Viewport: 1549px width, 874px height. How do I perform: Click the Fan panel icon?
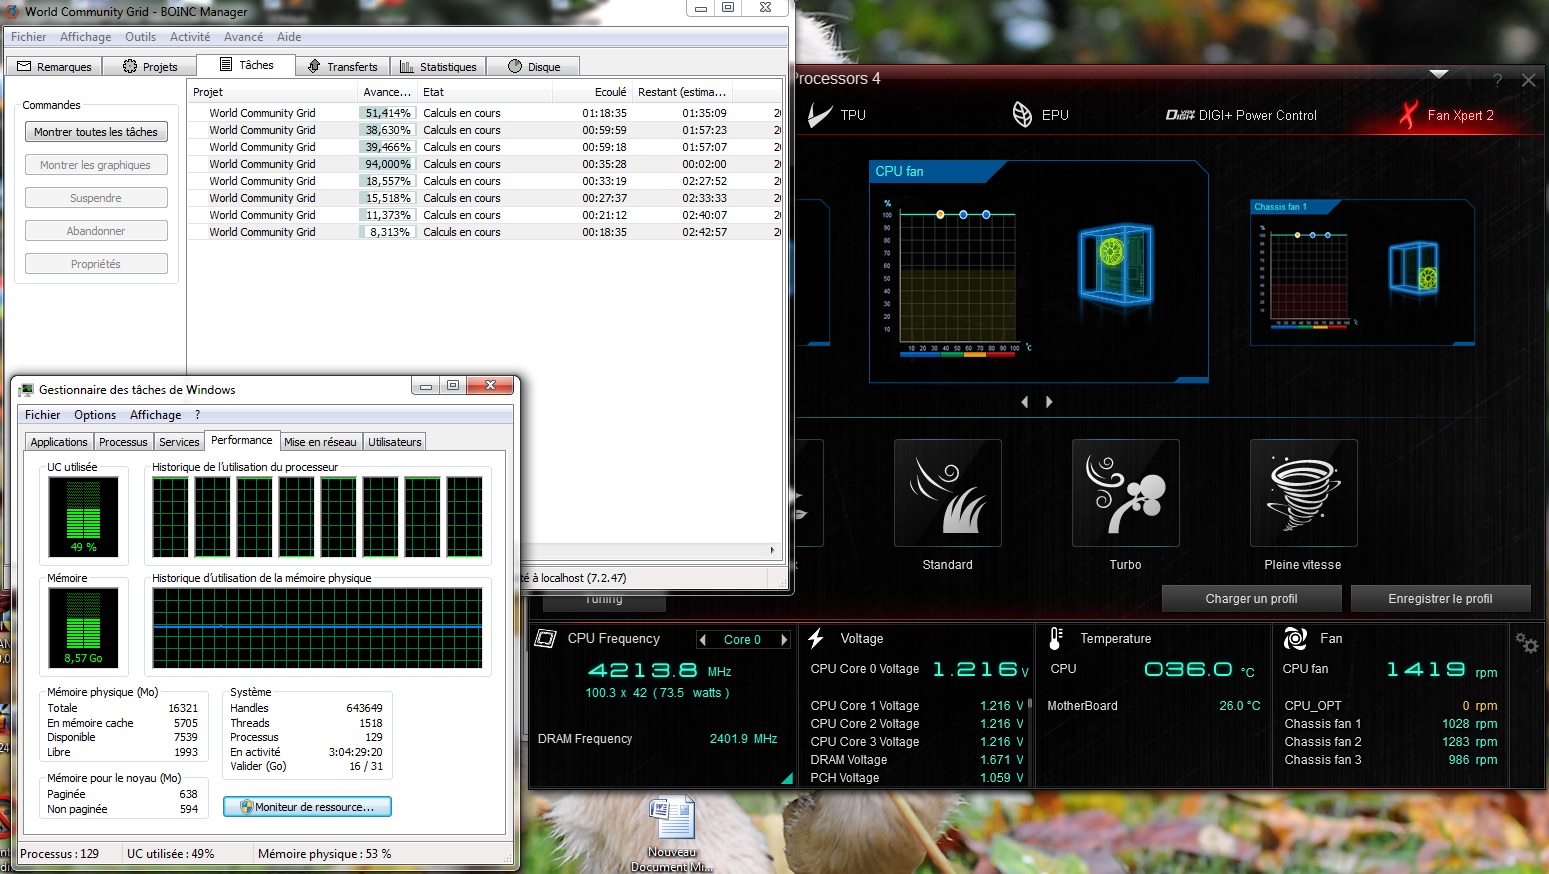tap(1295, 638)
